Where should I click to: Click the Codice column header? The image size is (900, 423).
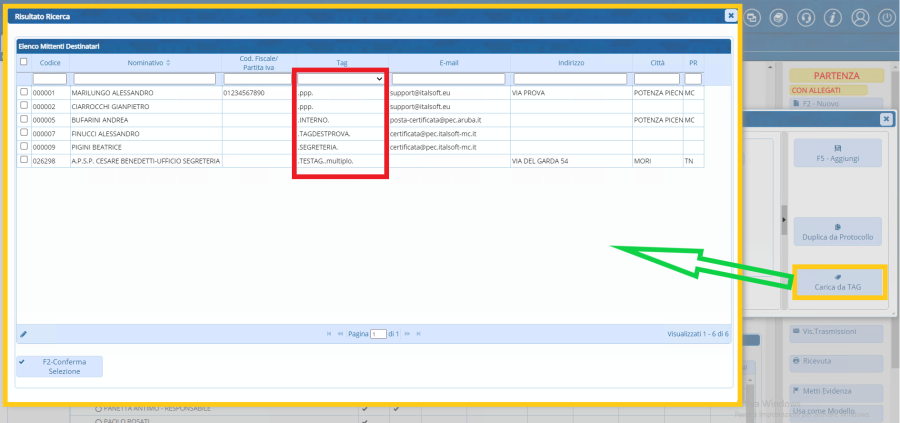pyautogui.click(x=50, y=63)
